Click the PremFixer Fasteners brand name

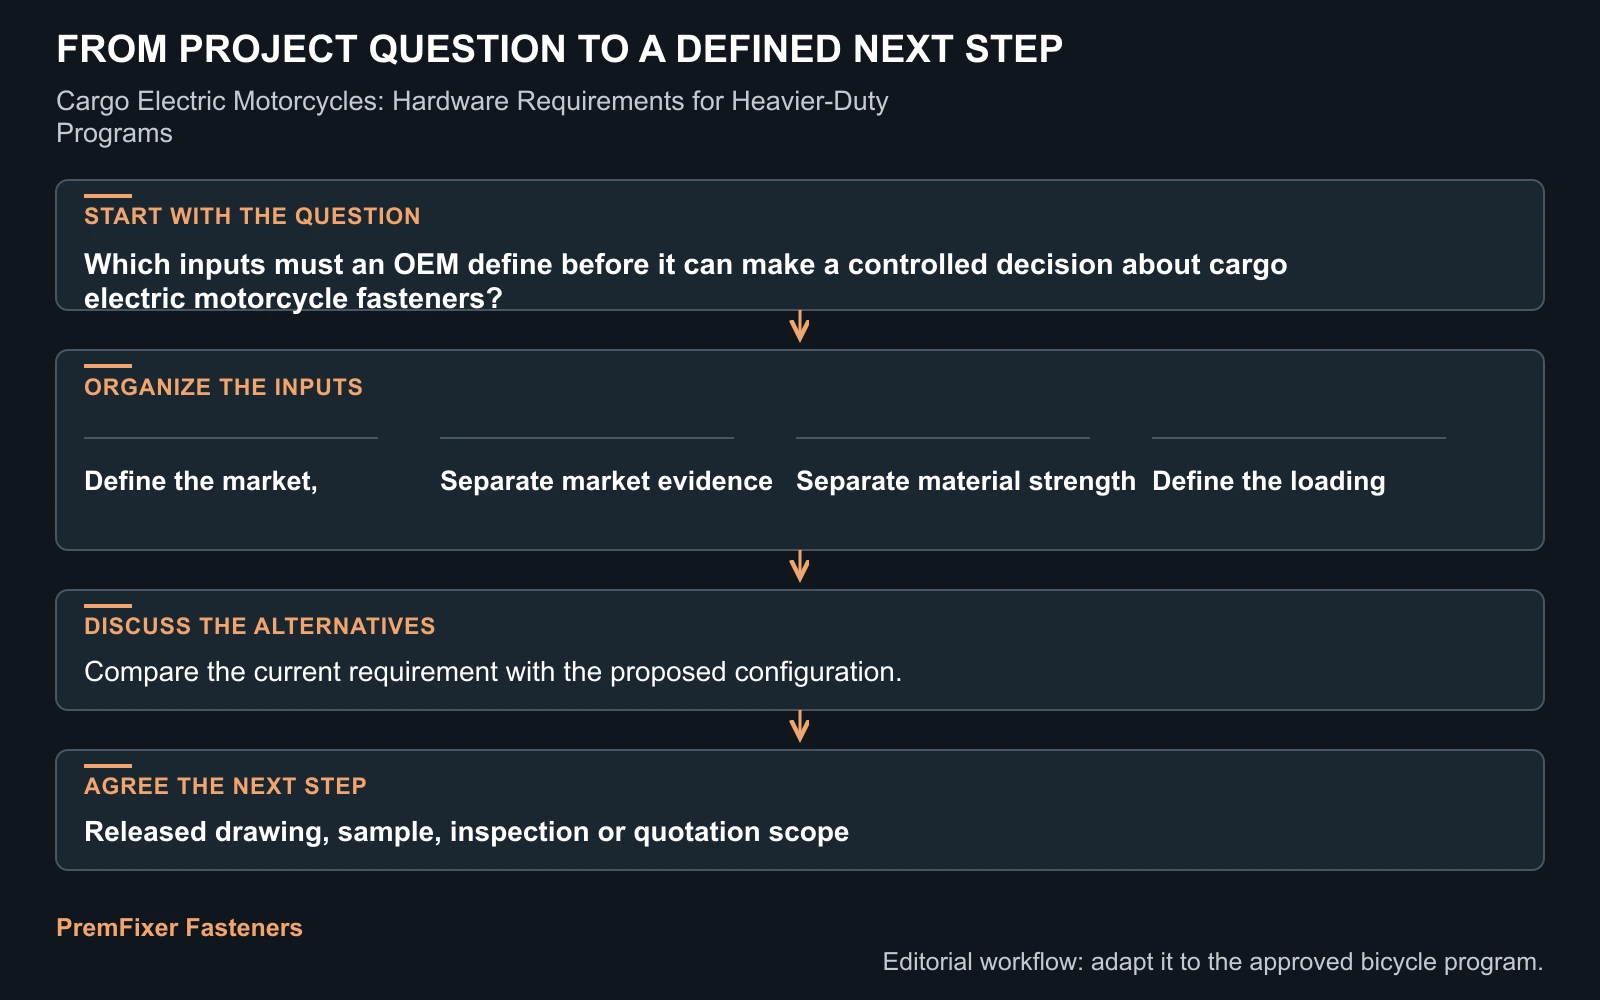(x=179, y=928)
